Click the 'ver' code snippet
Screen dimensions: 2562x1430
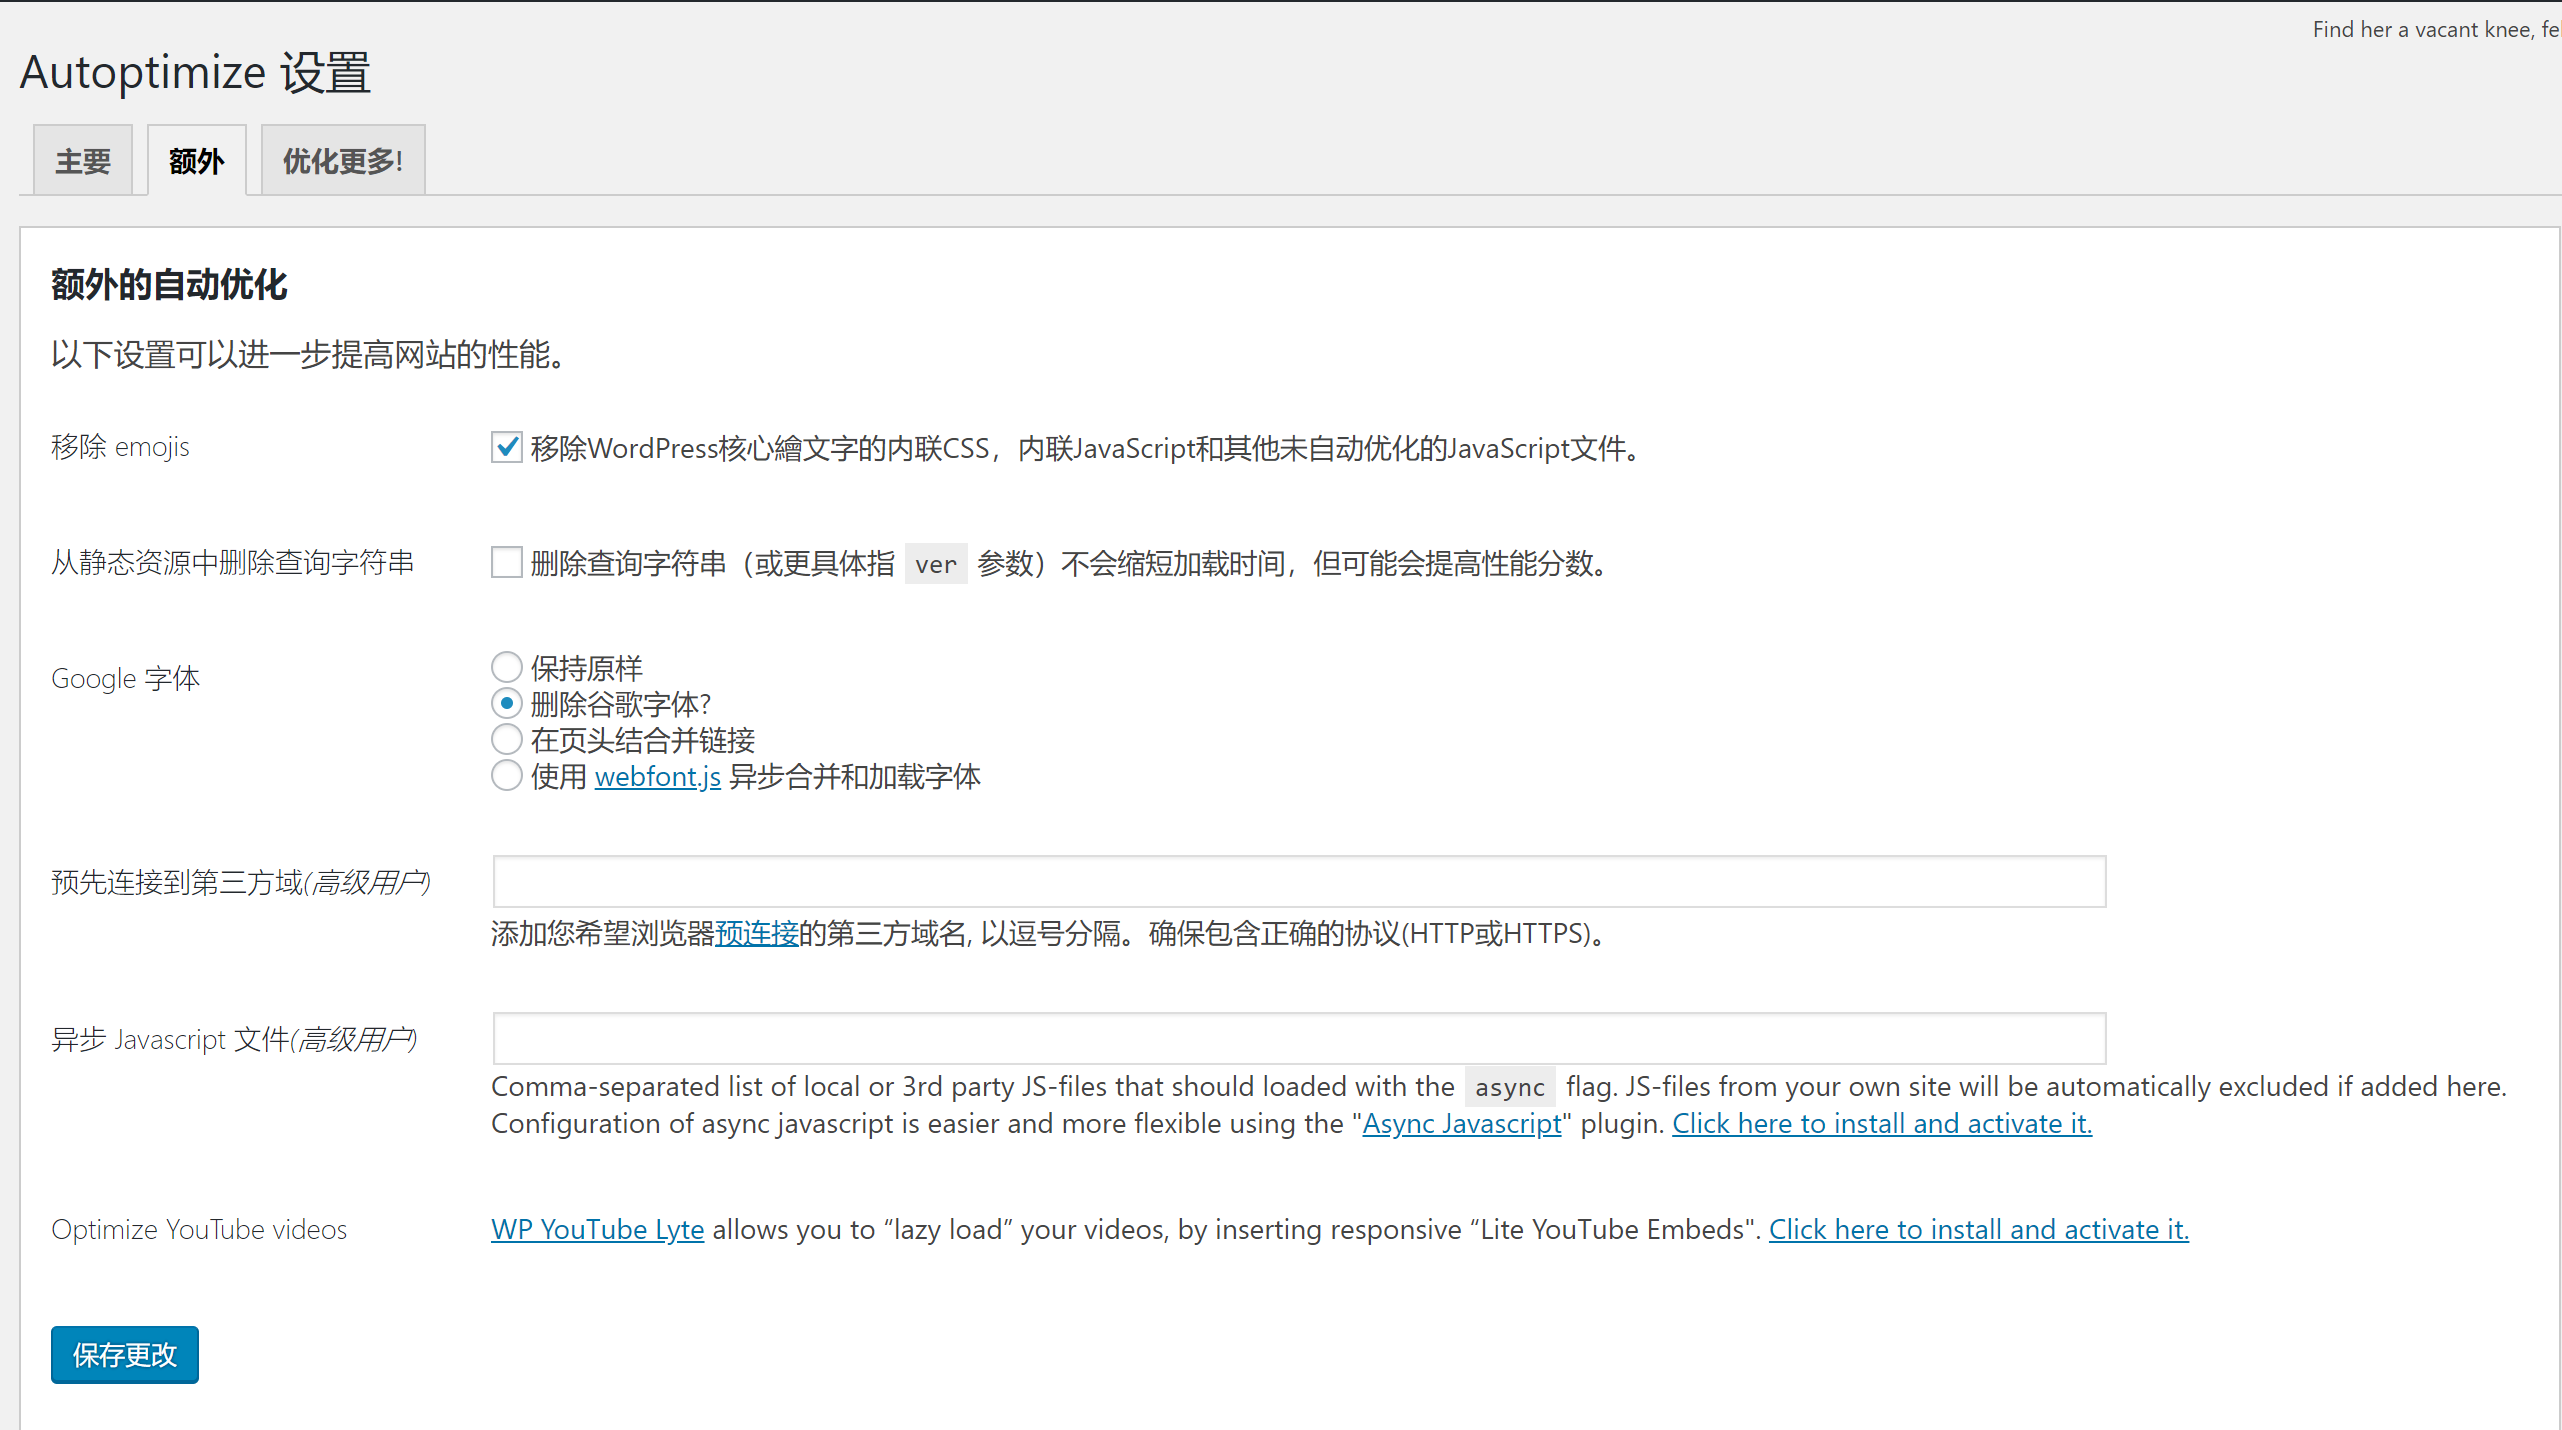pyautogui.click(x=936, y=564)
